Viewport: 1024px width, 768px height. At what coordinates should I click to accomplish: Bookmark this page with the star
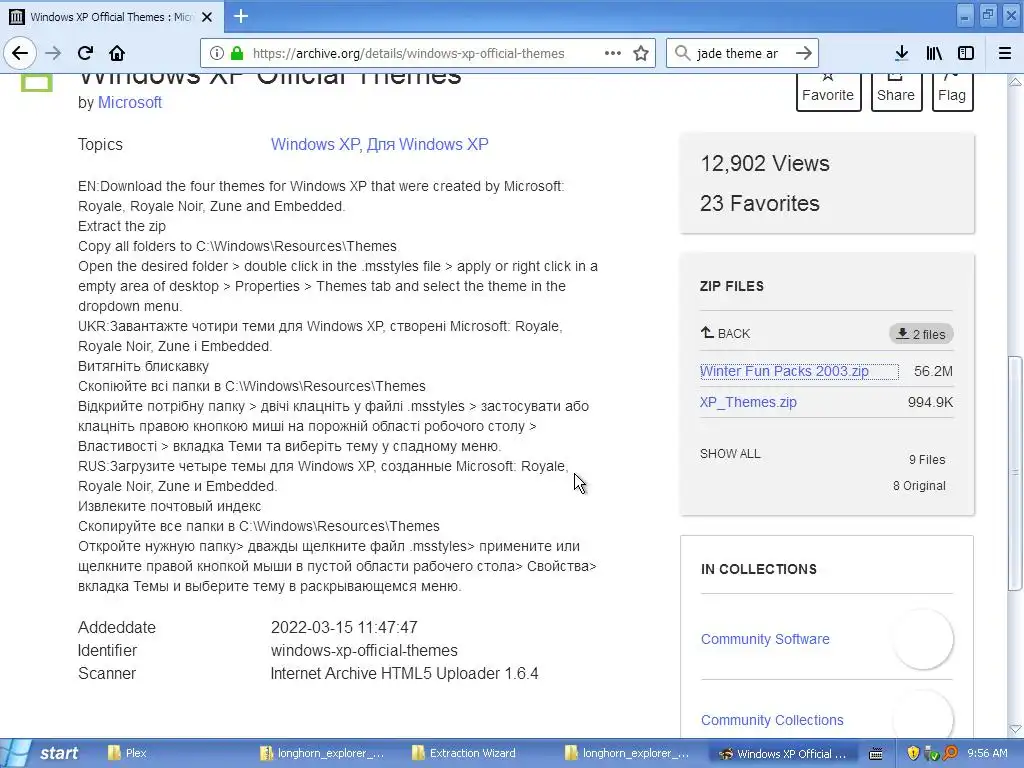[641, 54]
